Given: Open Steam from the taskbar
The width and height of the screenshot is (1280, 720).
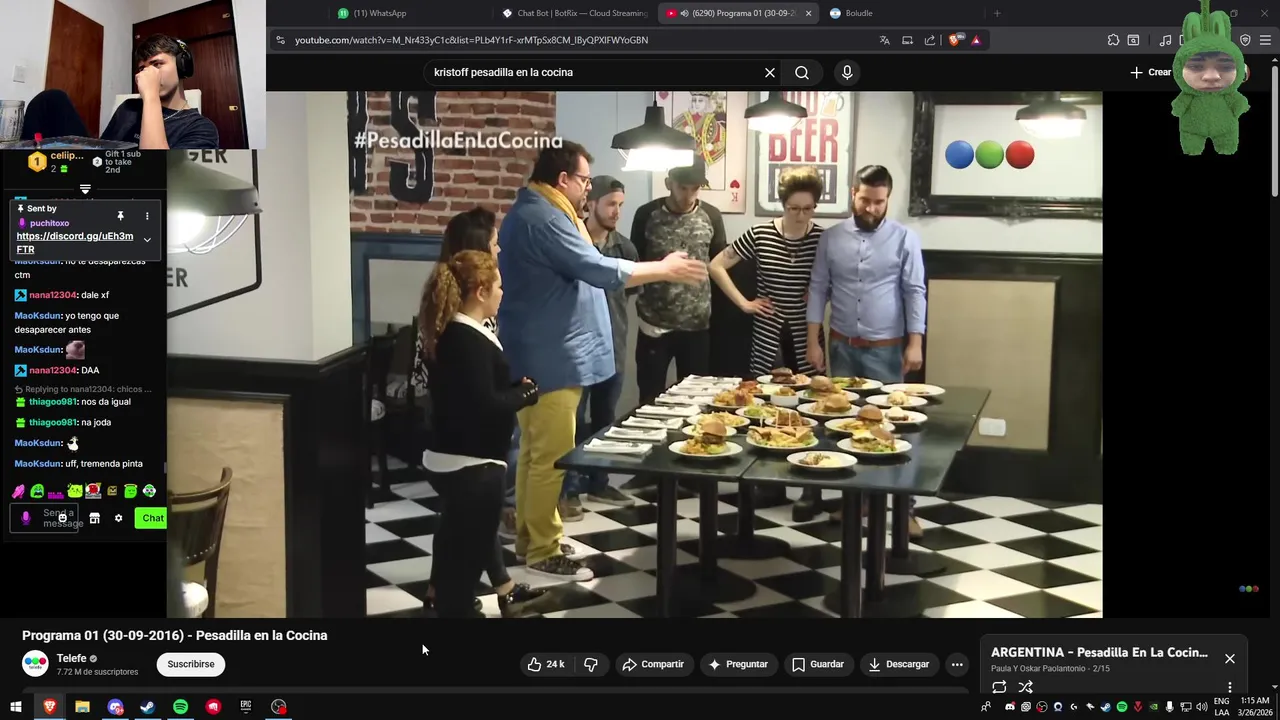Looking at the screenshot, I should 147,707.
